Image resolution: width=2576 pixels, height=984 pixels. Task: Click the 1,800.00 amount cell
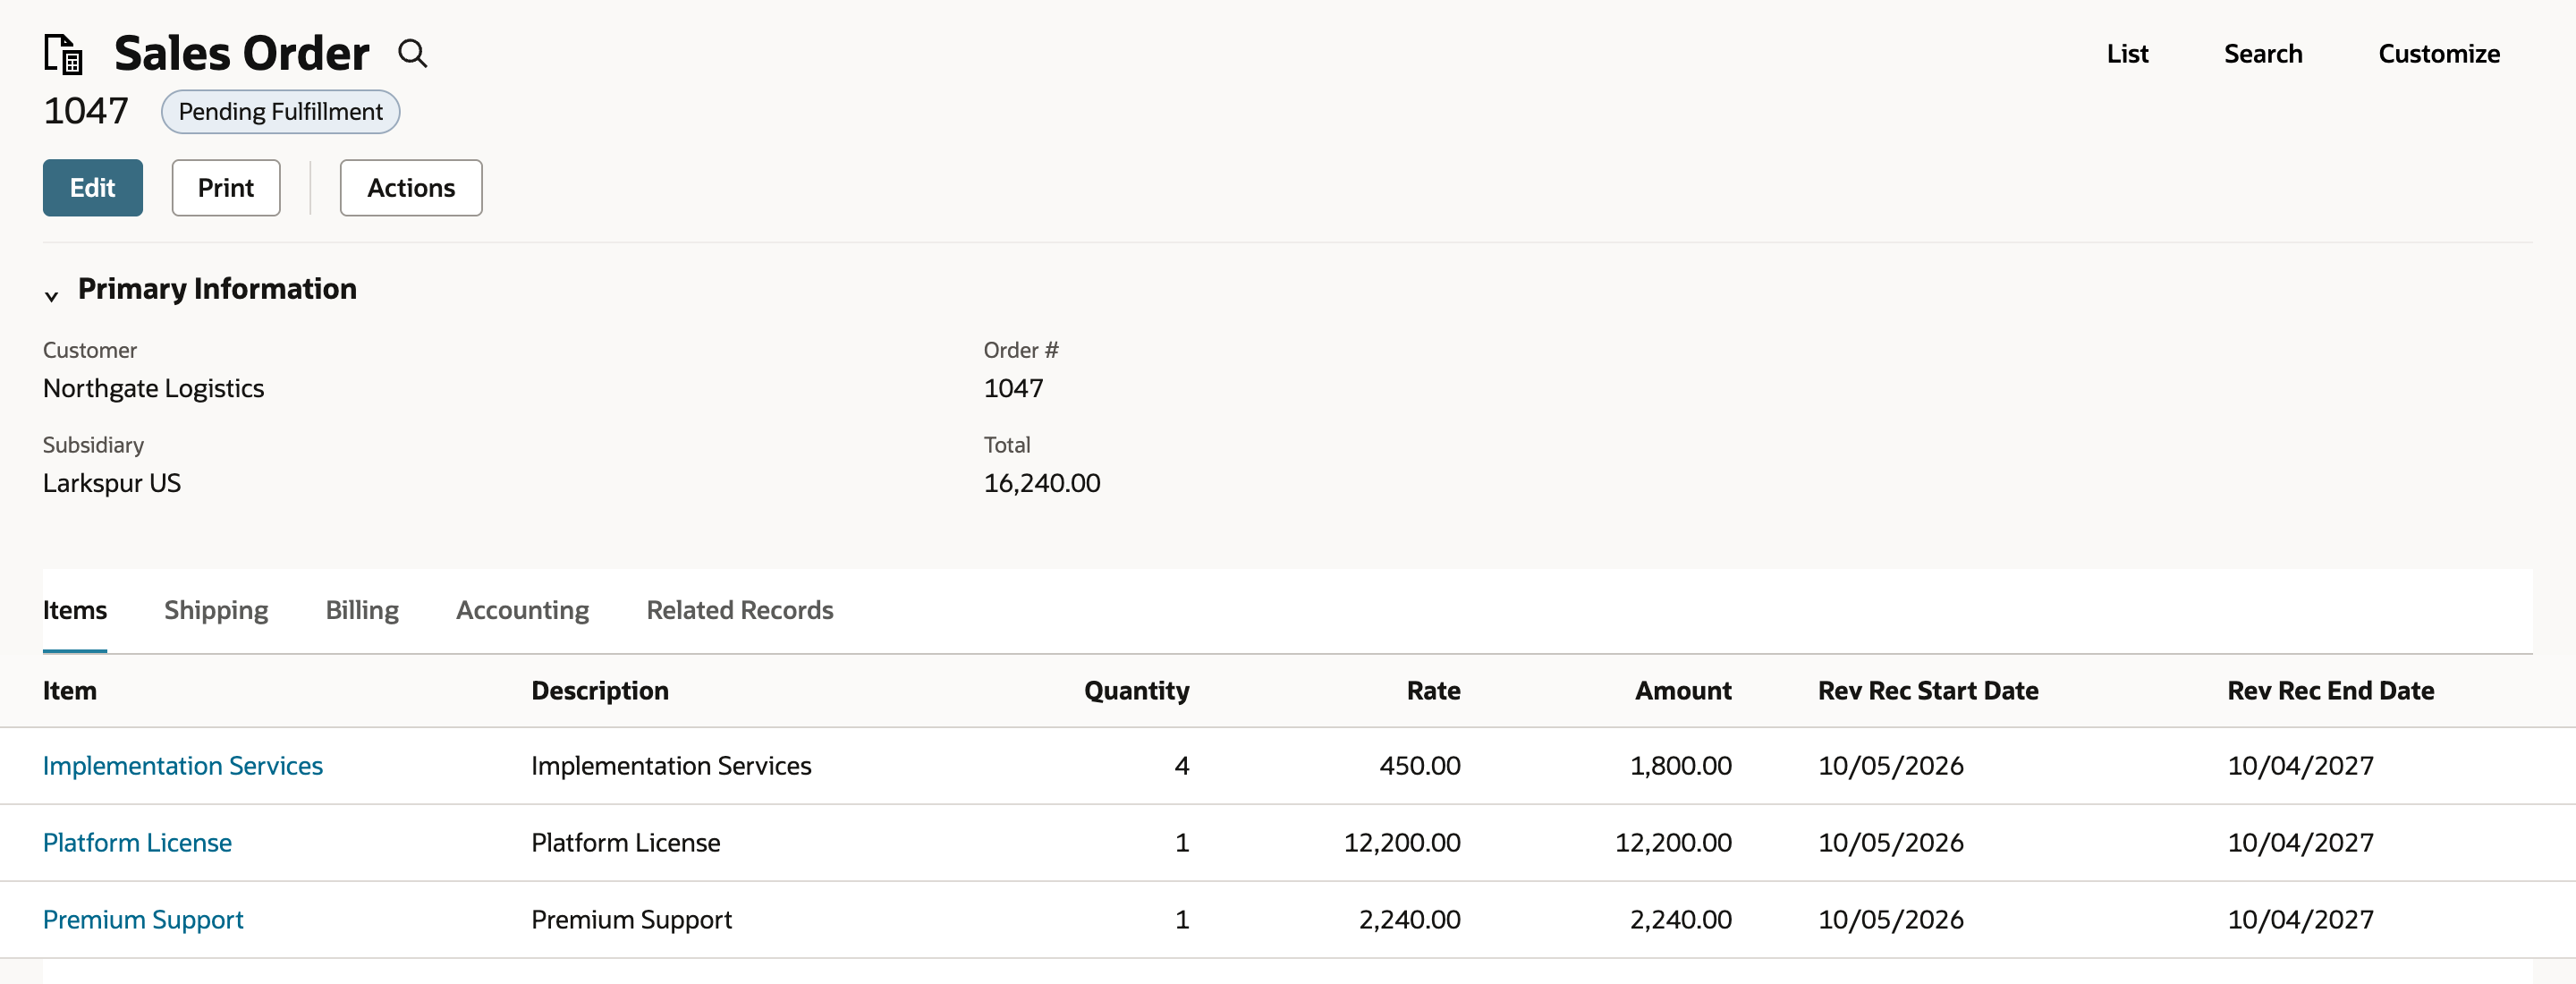tap(1681, 766)
